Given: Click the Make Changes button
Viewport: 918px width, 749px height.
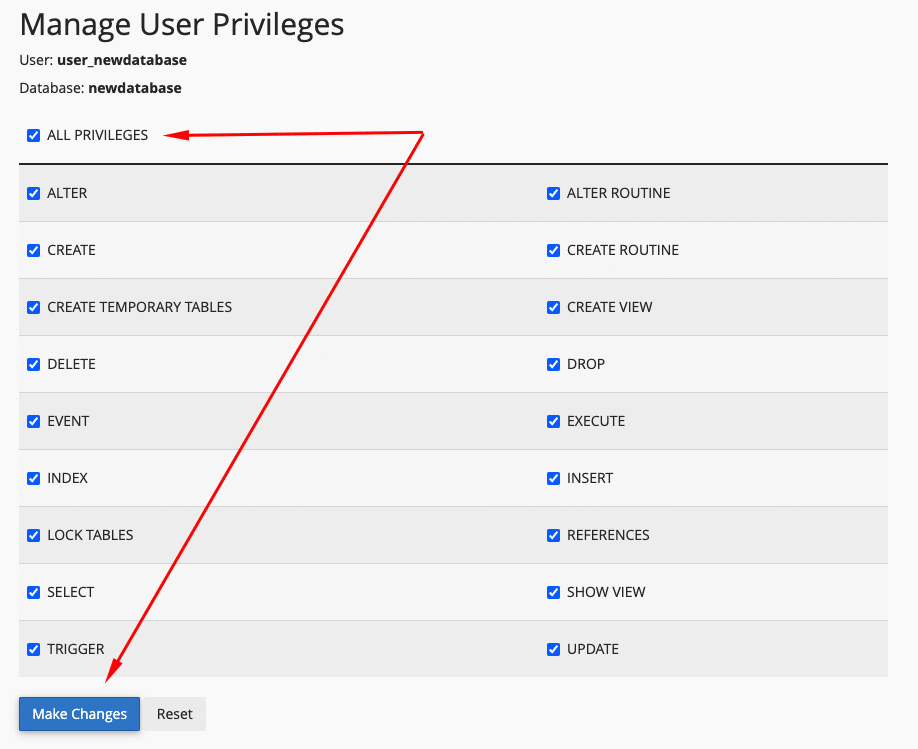Looking at the screenshot, I should [80, 714].
